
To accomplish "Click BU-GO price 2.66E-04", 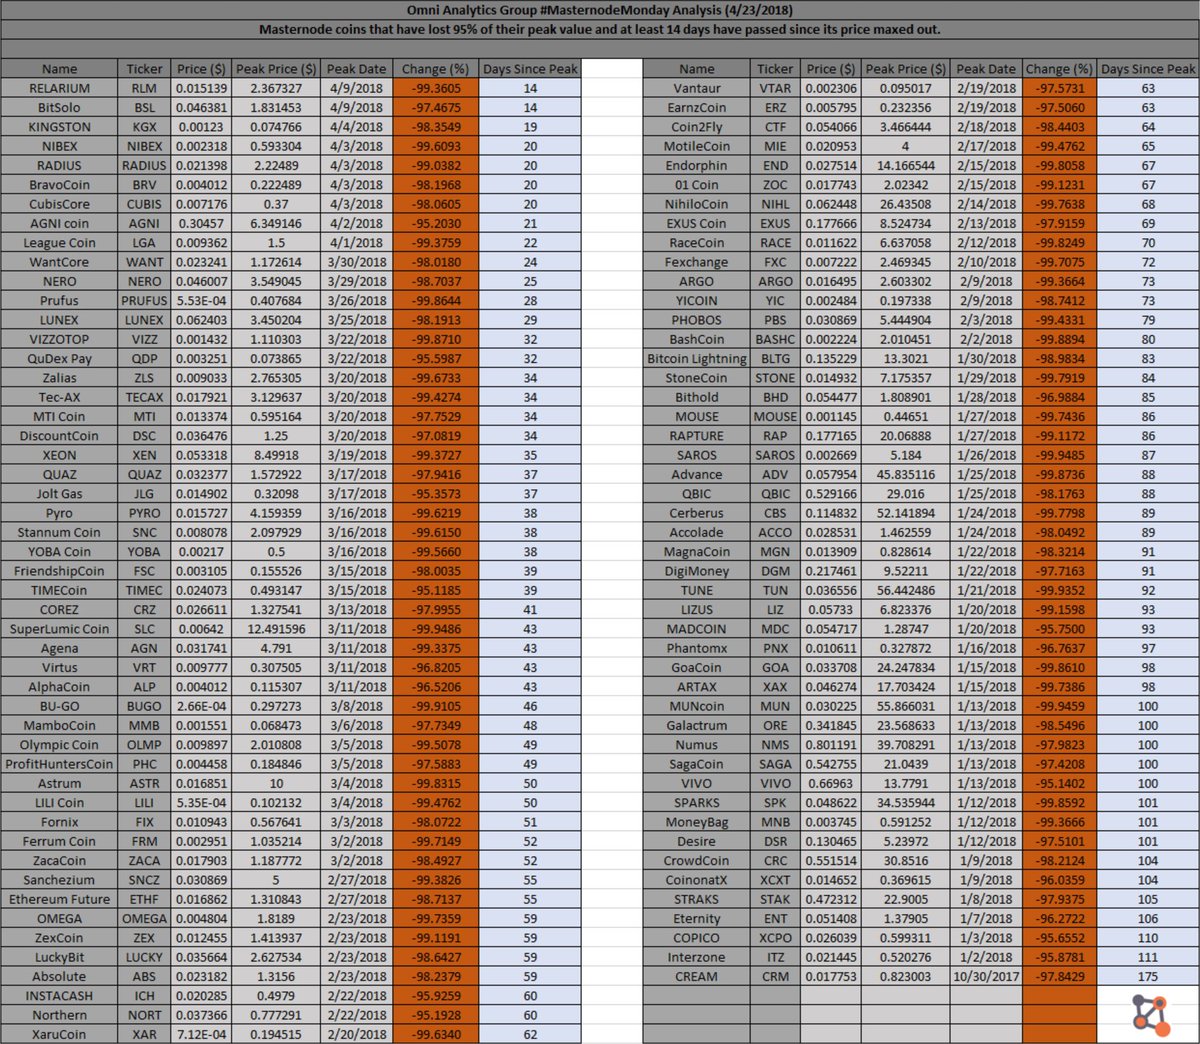I will tap(201, 706).
